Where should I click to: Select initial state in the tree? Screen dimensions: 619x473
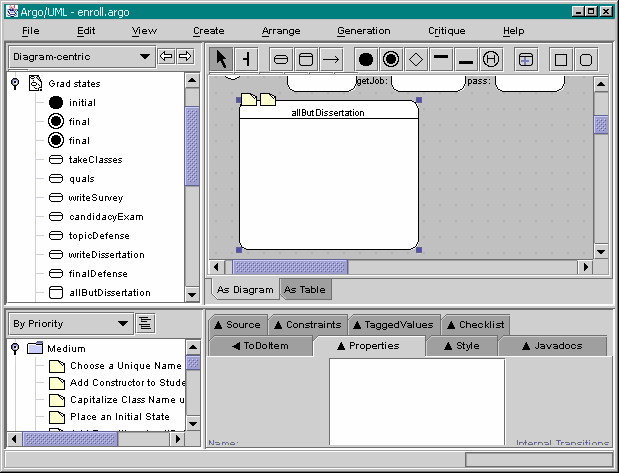click(x=72, y=103)
